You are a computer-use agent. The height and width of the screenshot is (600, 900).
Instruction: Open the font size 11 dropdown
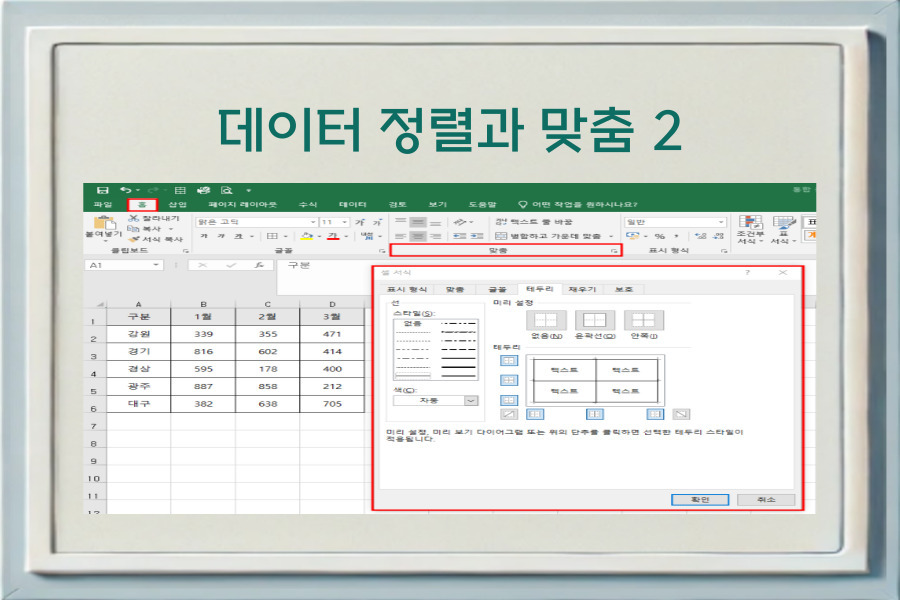coord(345,222)
